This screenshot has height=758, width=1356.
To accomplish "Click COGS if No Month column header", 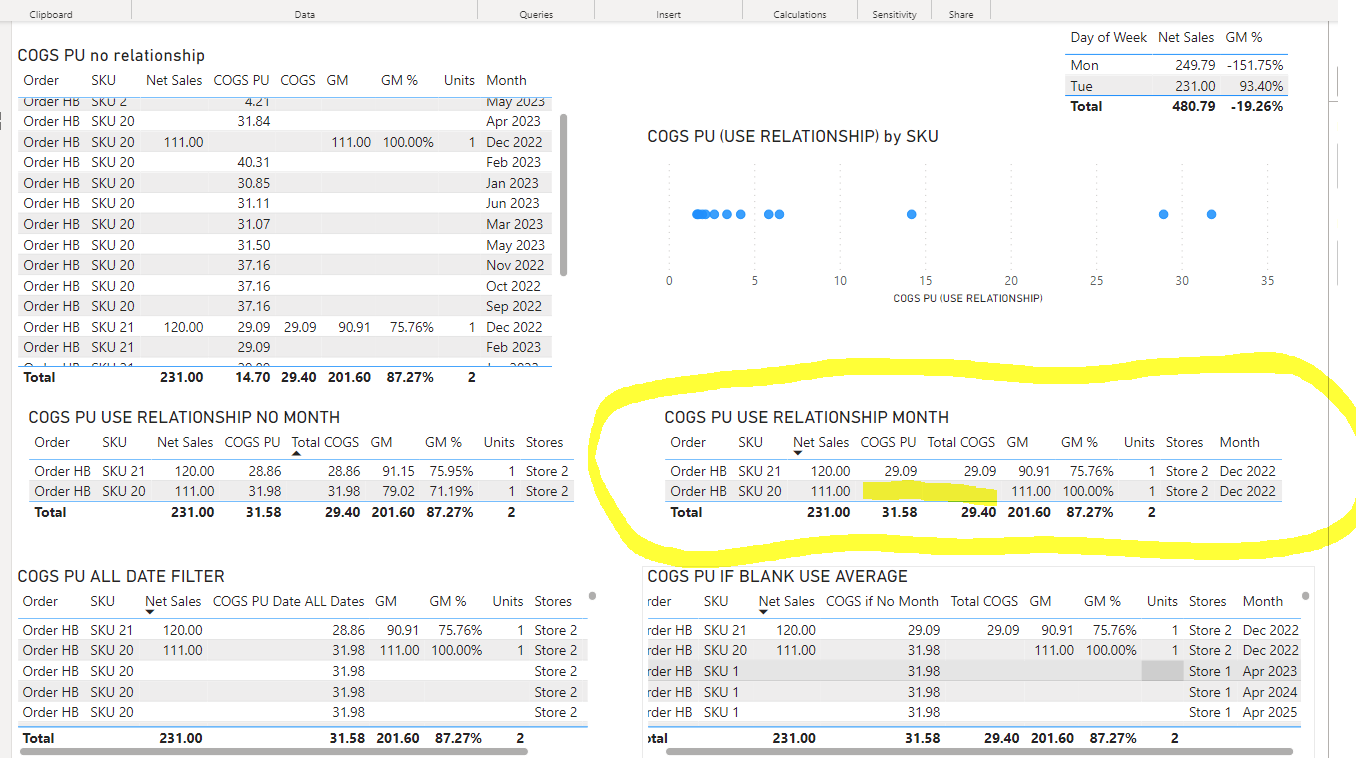I will pyautogui.click(x=882, y=601).
